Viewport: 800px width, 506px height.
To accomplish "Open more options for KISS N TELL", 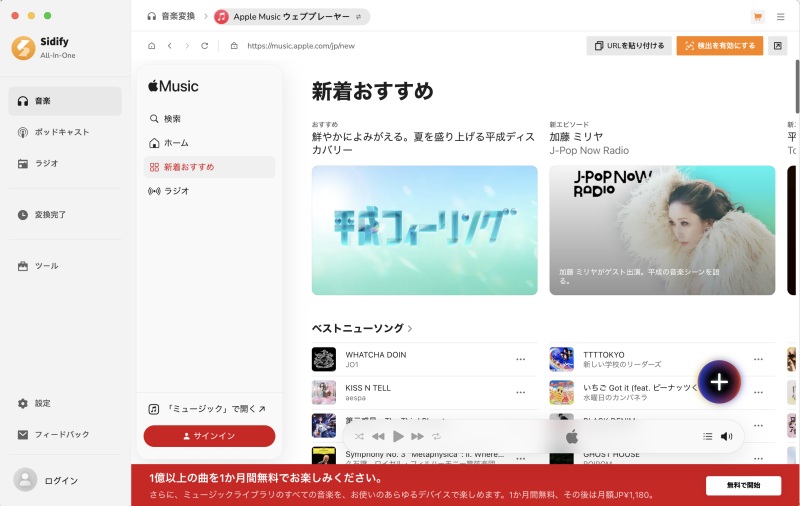I will click(x=520, y=392).
